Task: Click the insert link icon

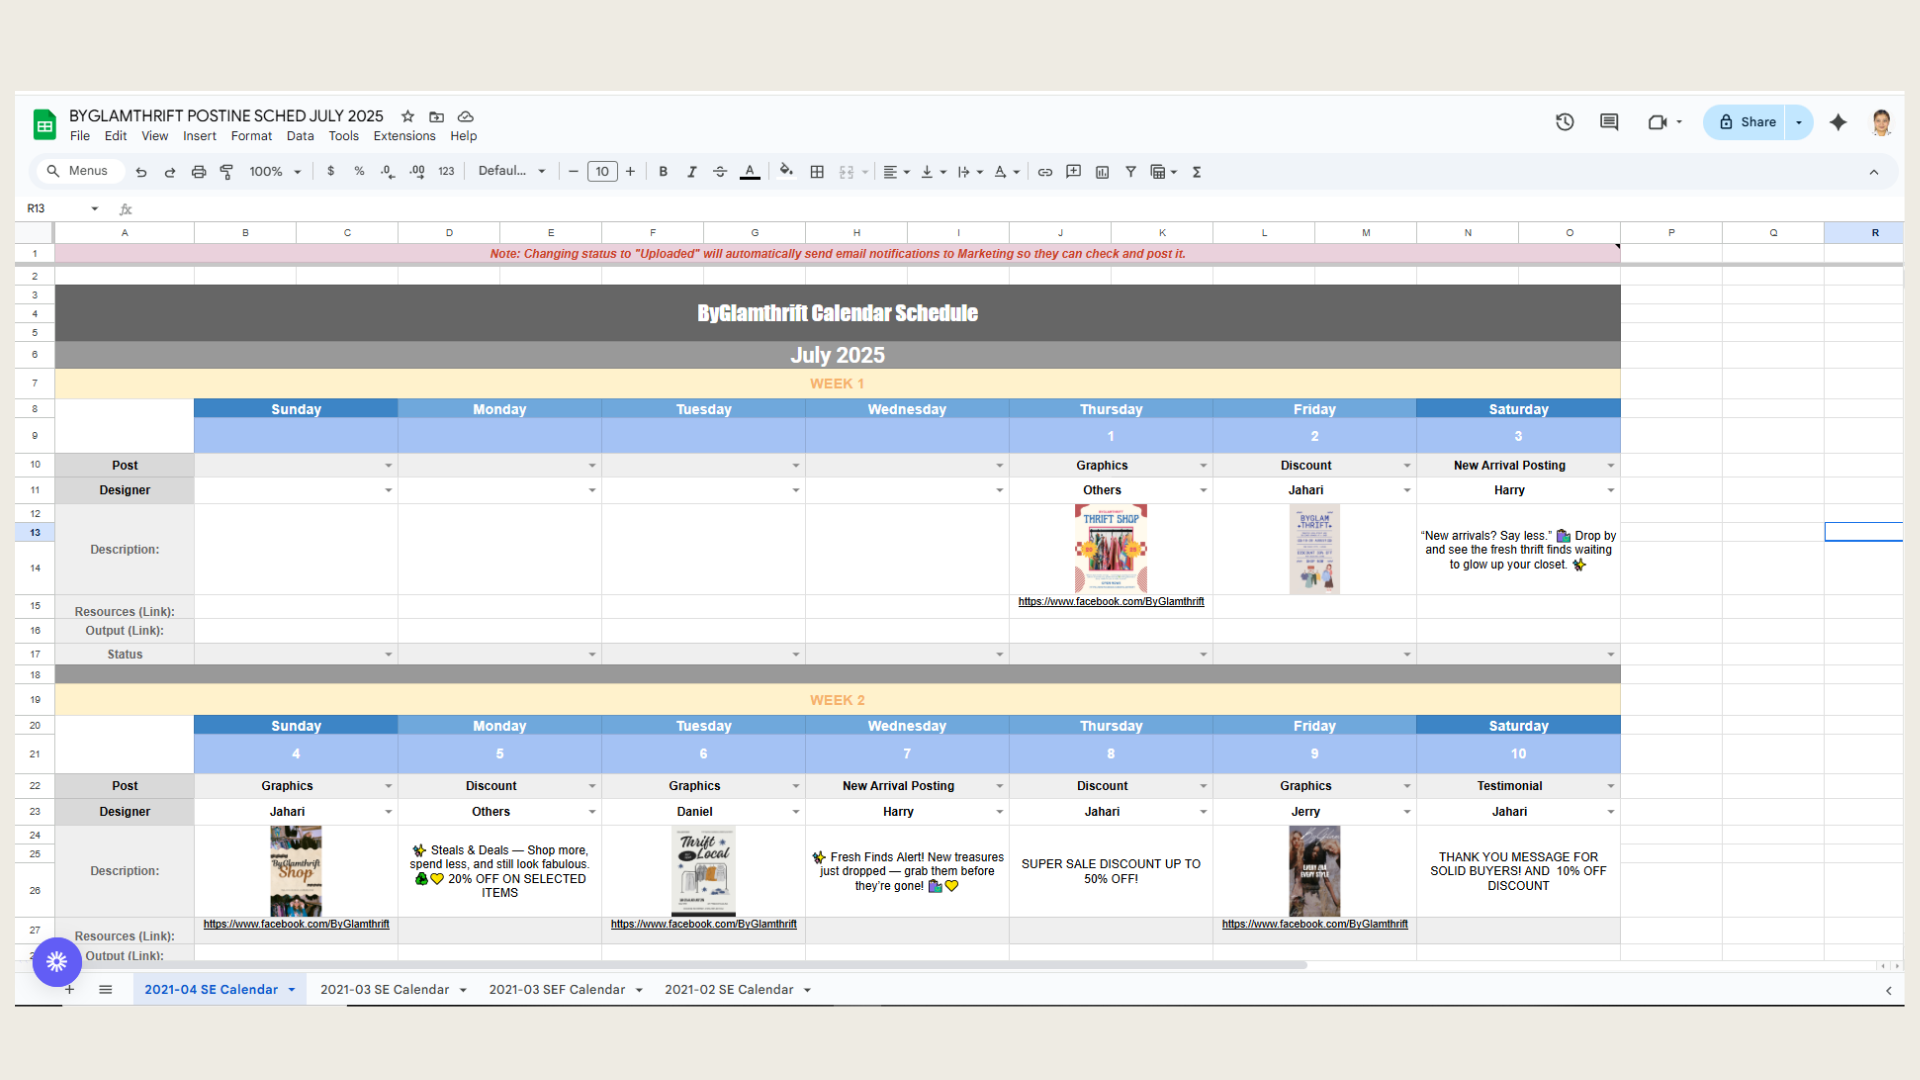Action: 1045,172
